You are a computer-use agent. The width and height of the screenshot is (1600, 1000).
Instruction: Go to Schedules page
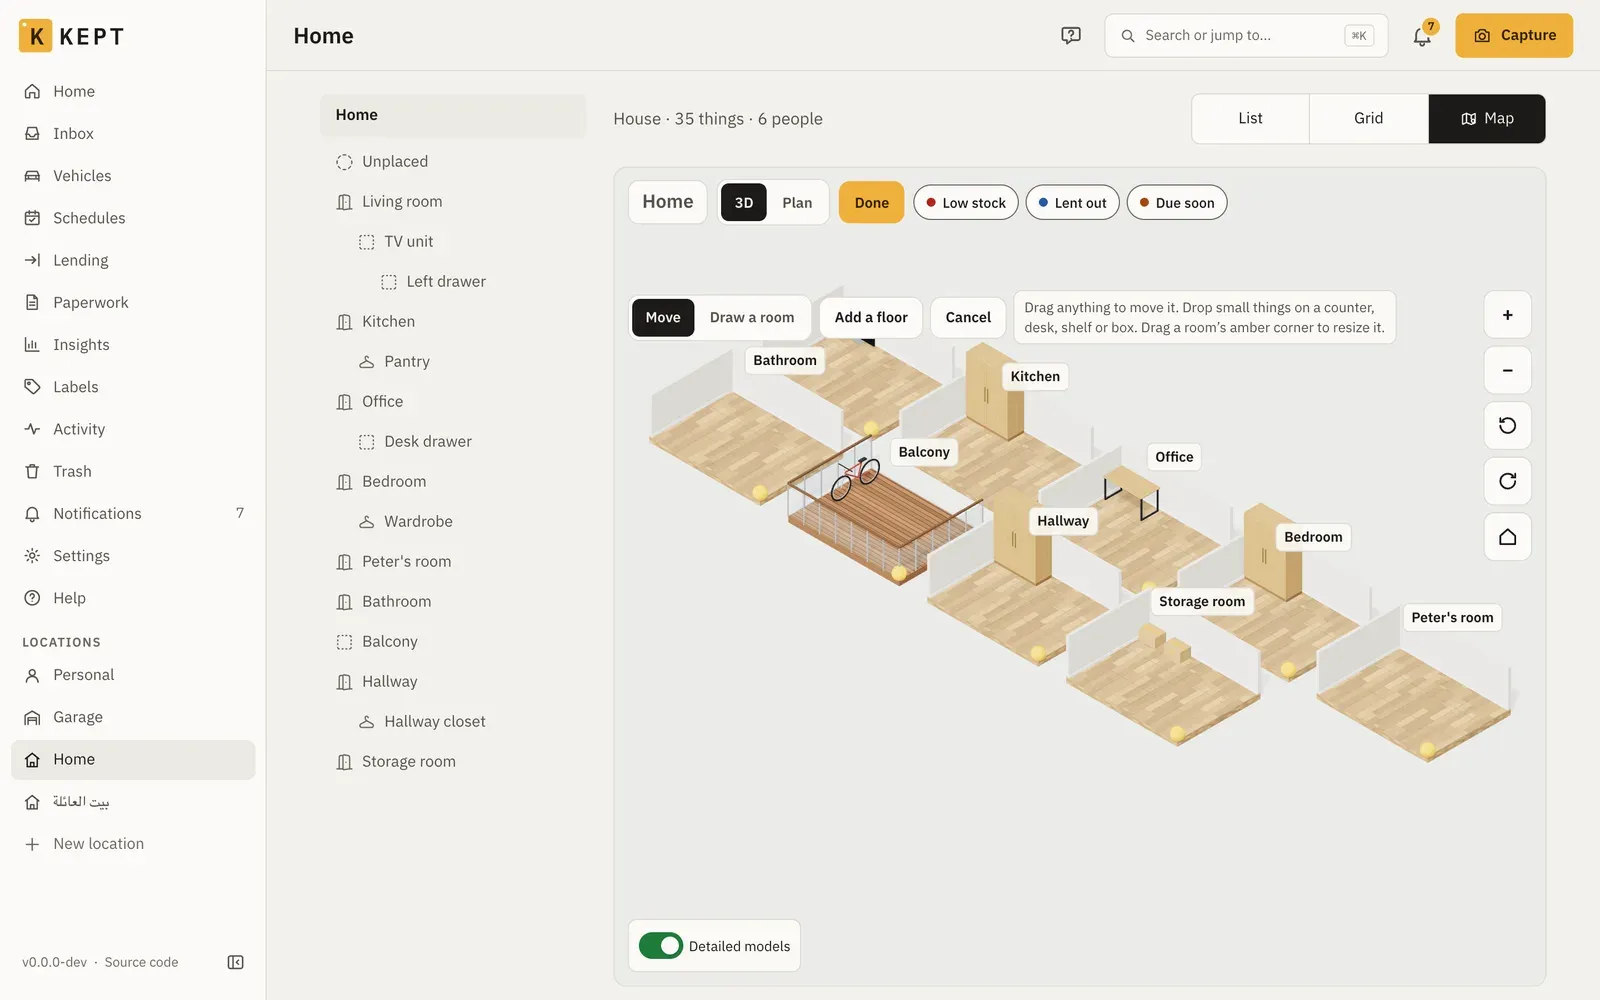click(x=133, y=218)
